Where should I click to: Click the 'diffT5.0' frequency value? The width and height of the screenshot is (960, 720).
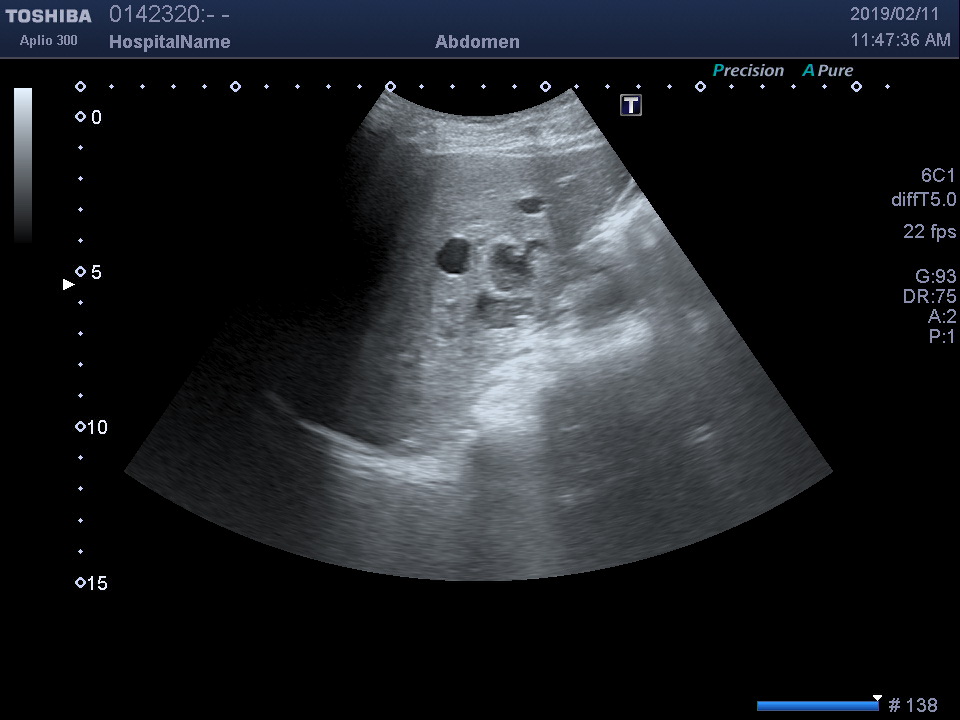923,200
